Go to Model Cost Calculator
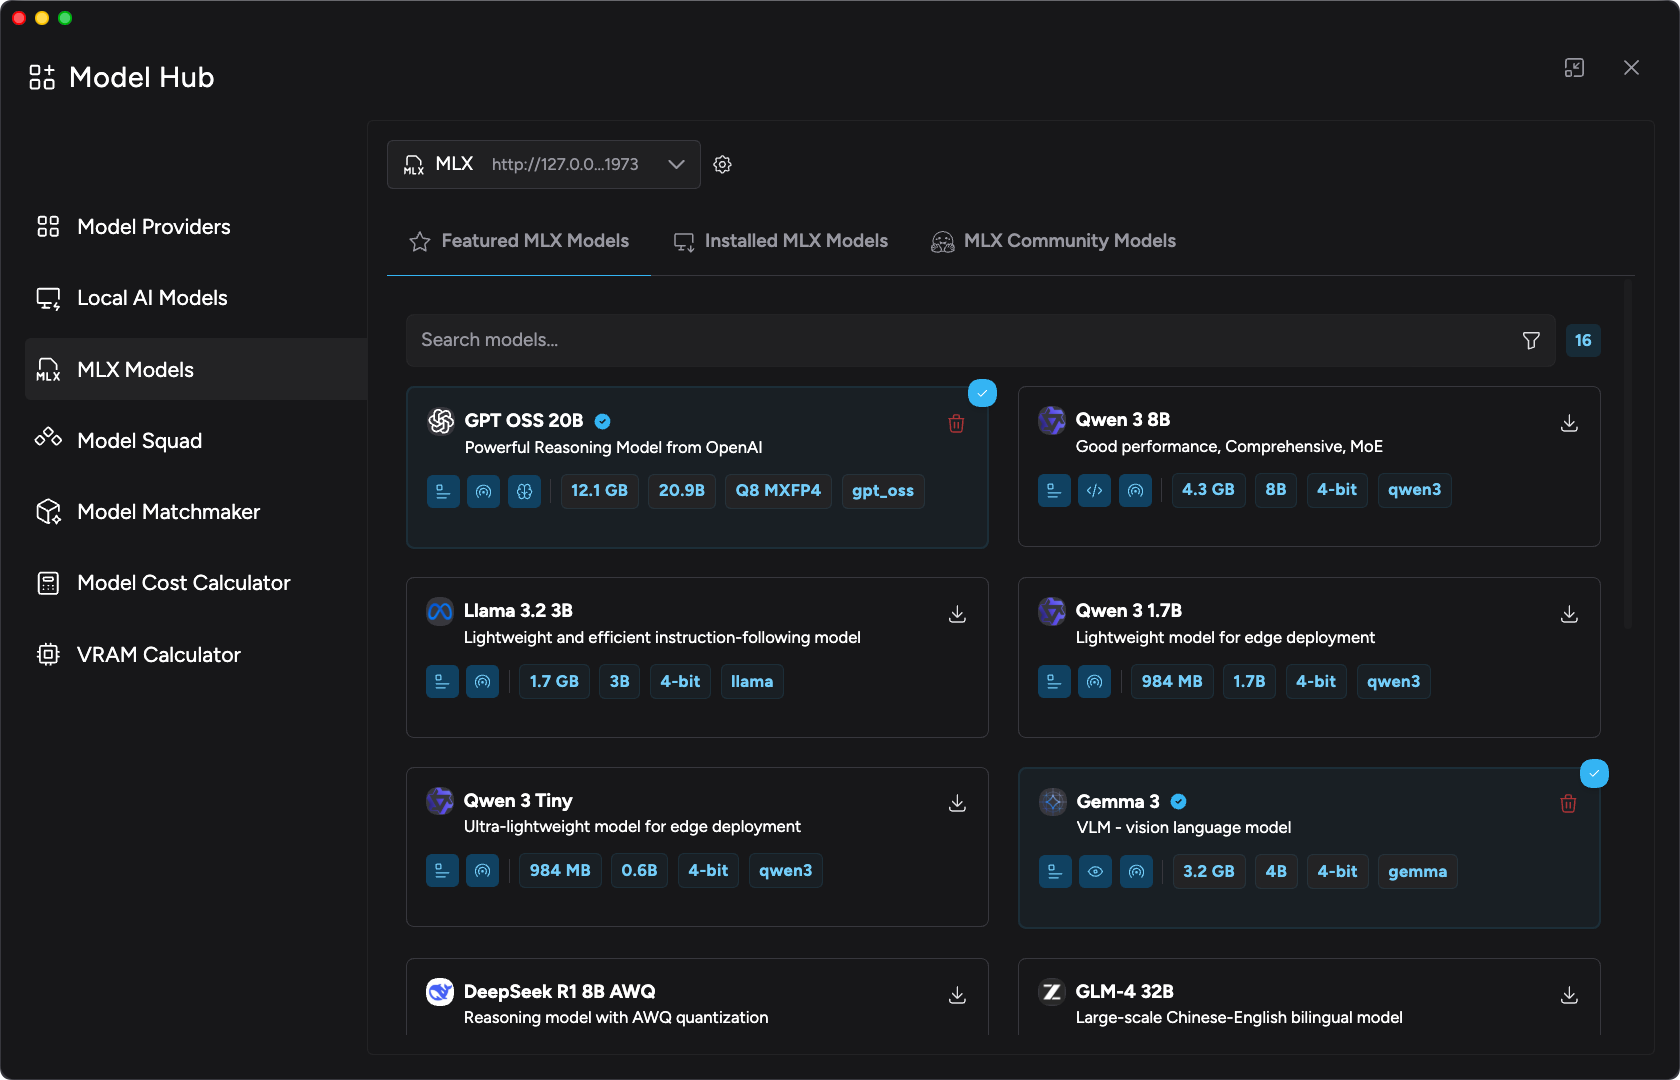 (183, 583)
